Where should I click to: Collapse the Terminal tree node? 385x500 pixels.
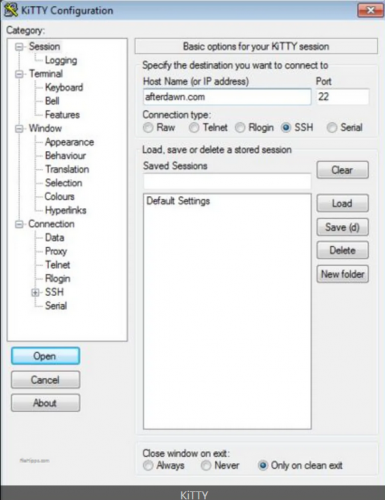[x=19, y=74]
